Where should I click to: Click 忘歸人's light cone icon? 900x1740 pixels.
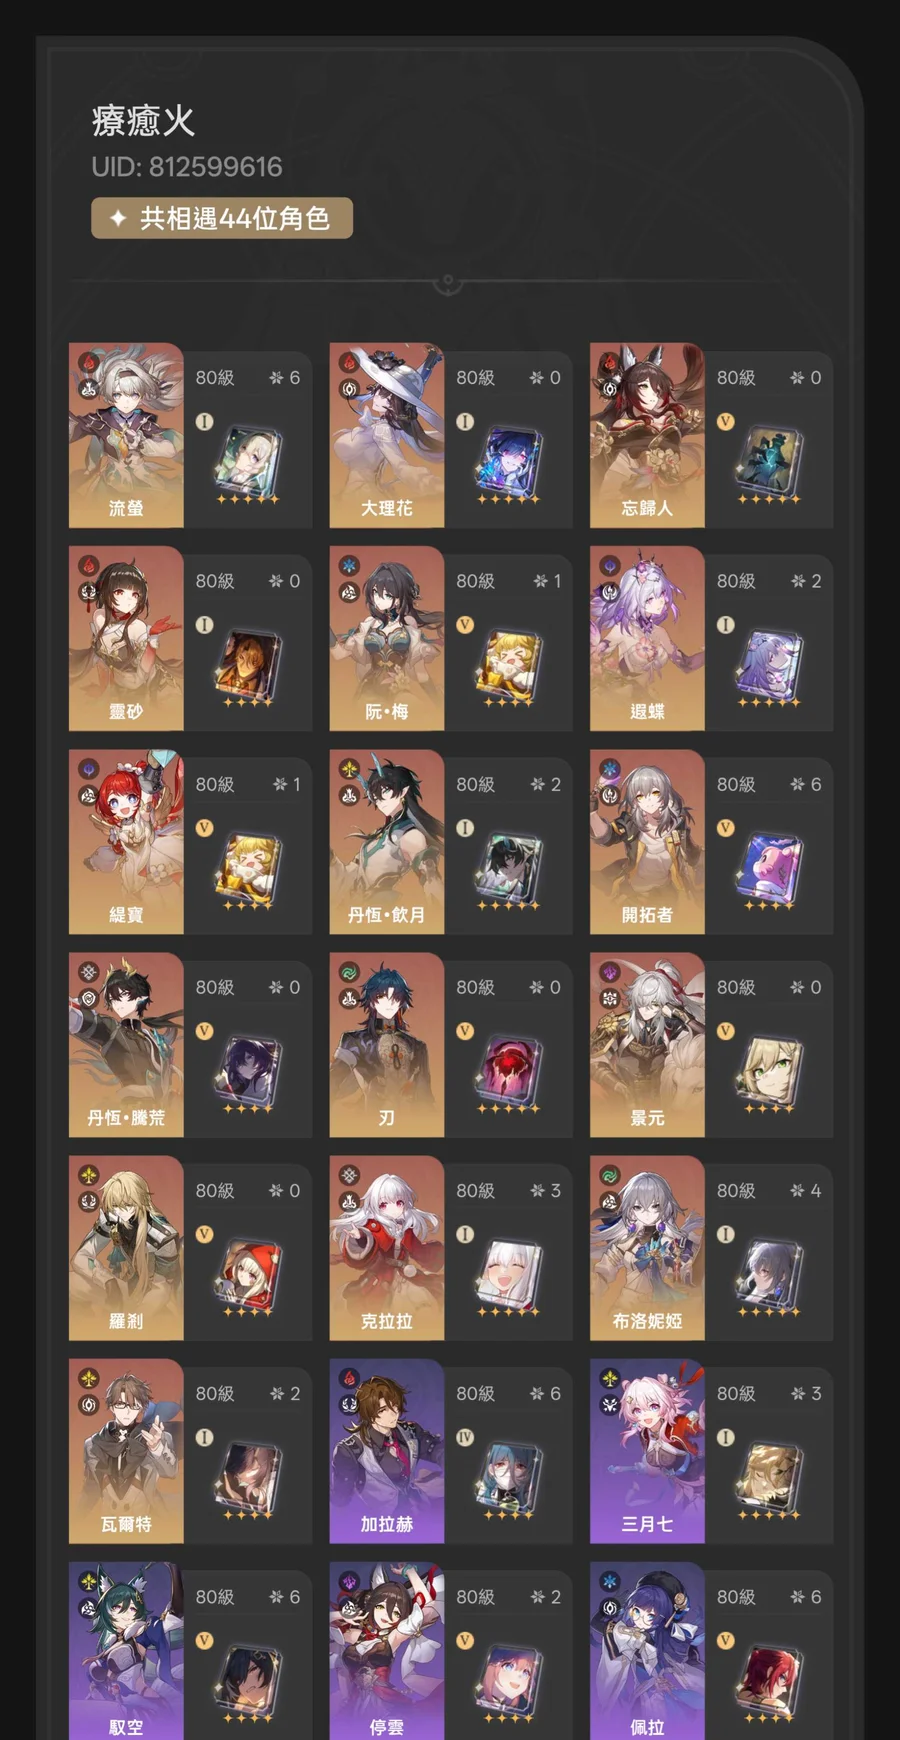pyautogui.click(x=769, y=462)
